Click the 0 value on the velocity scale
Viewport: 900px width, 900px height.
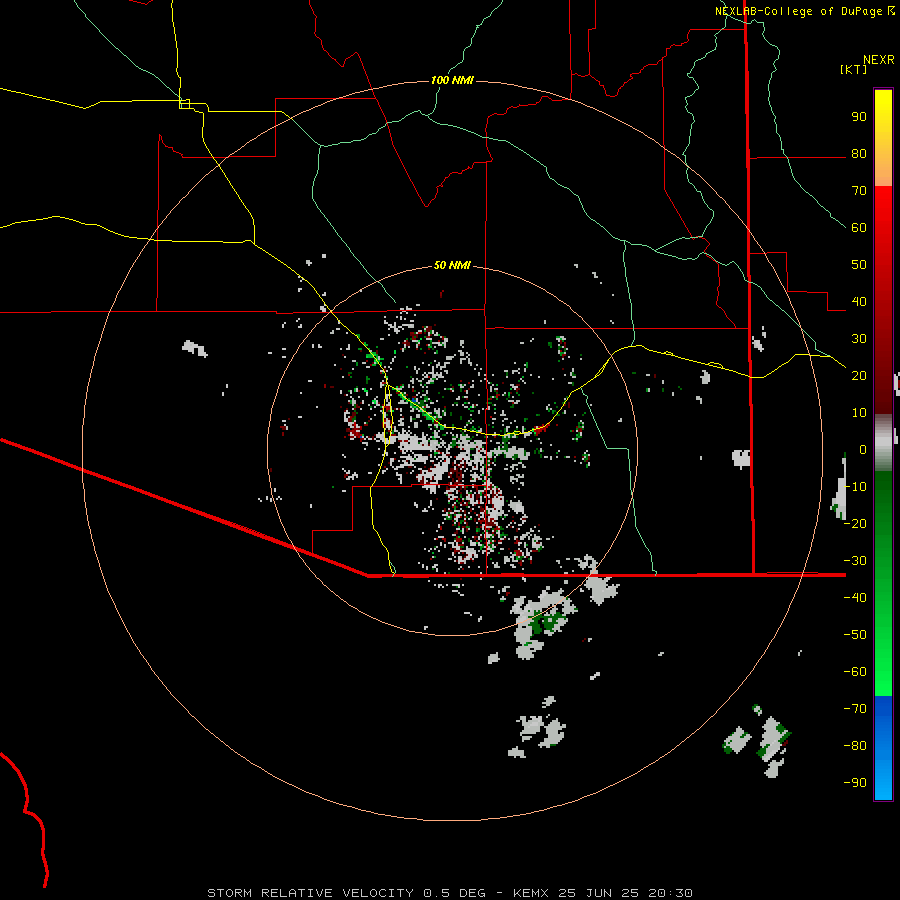pyautogui.click(x=863, y=450)
